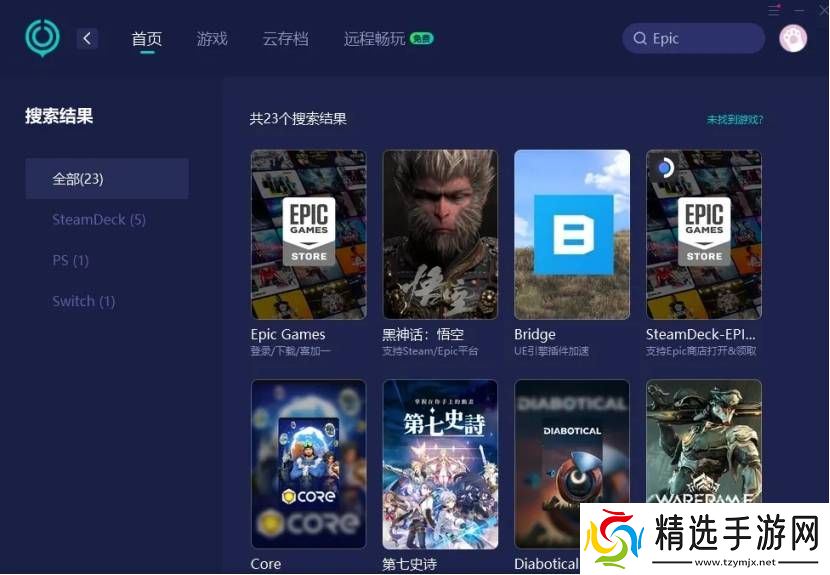This screenshot has width=830, height=575.
Task: Select the 黑神话:悟空 game cover
Action: click(x=440, y=235)
